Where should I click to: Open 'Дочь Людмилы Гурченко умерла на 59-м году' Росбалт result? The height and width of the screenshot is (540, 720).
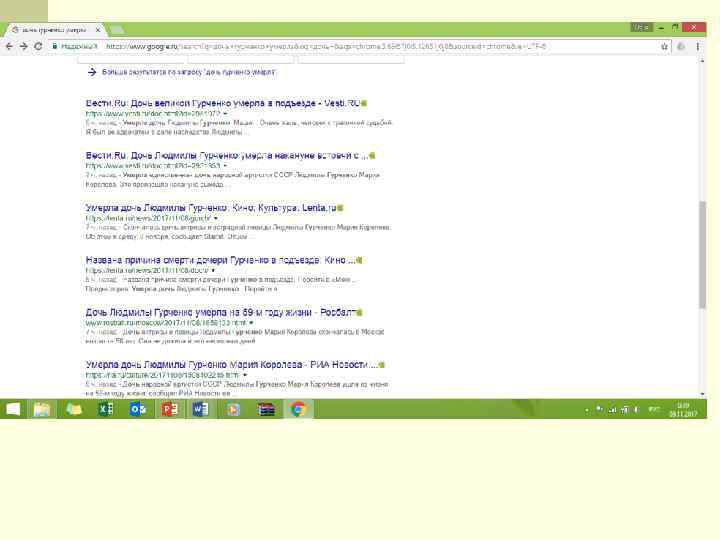pos(220,313)
